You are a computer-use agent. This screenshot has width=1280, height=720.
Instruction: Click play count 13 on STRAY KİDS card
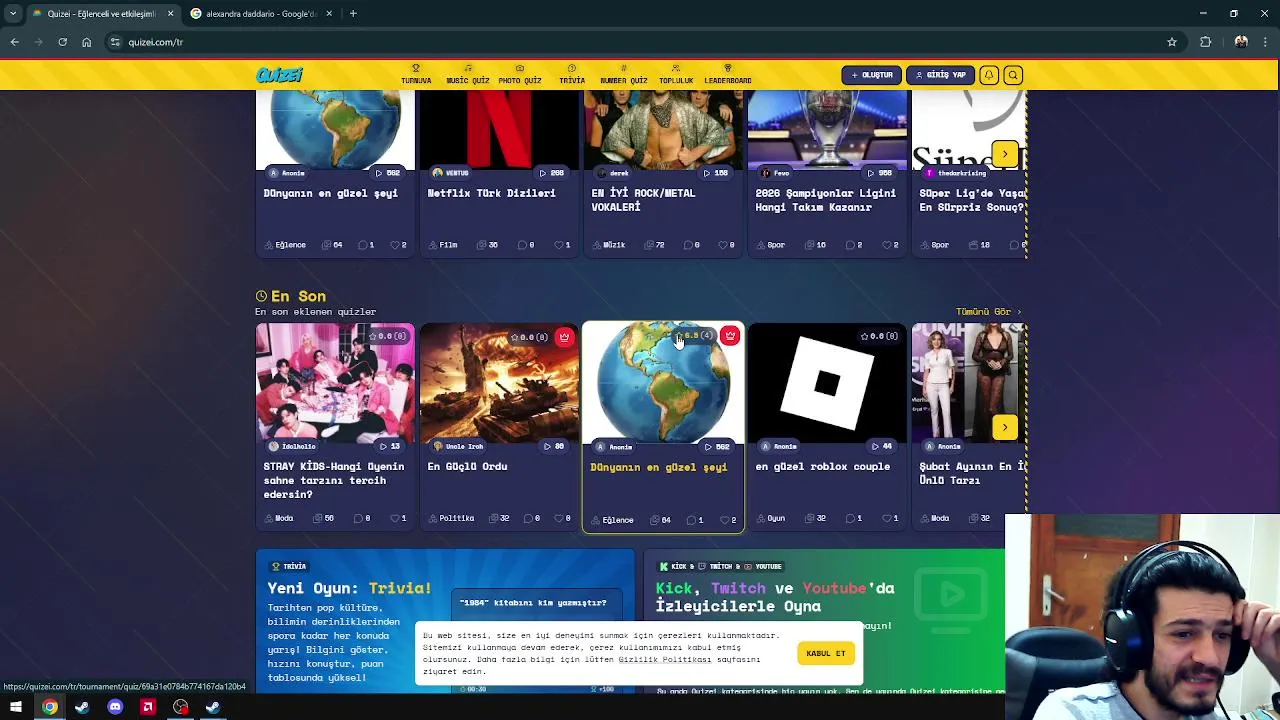click(390, 447)
